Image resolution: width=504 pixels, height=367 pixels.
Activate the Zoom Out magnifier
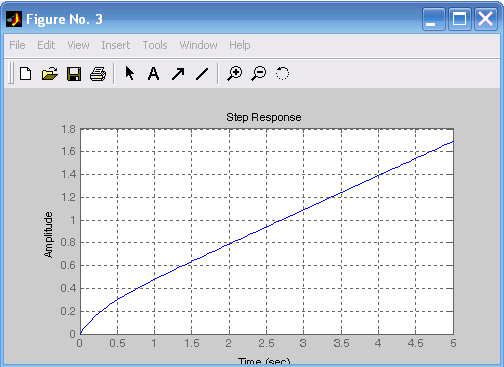pos(259,73)
